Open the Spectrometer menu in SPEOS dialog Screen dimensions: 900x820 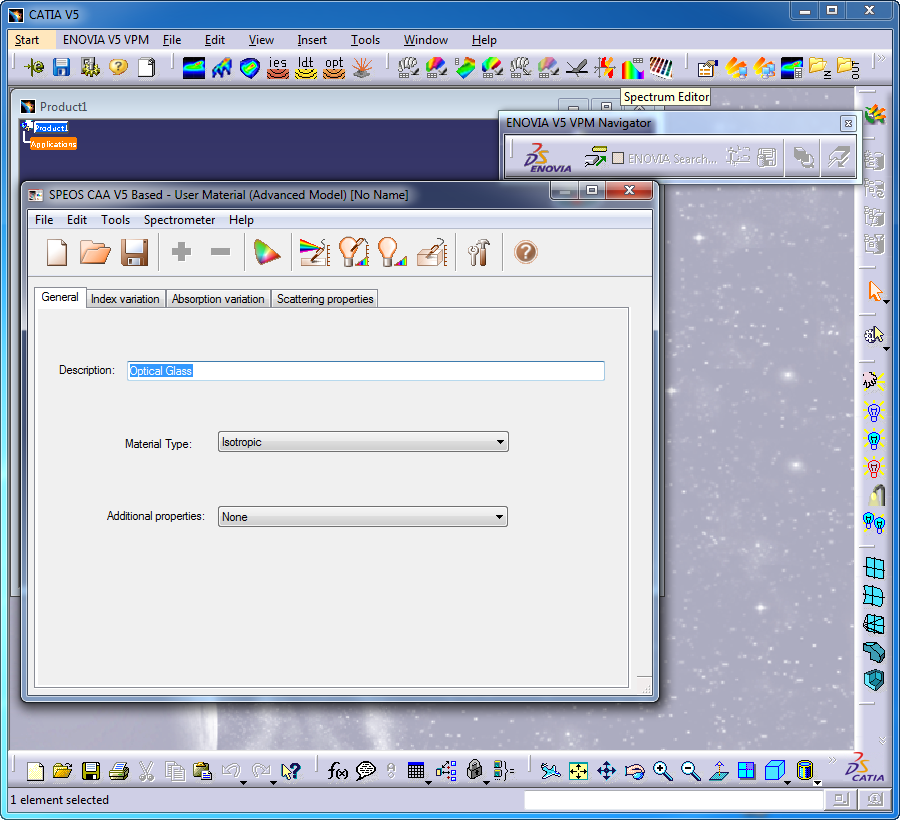point(179,220)
